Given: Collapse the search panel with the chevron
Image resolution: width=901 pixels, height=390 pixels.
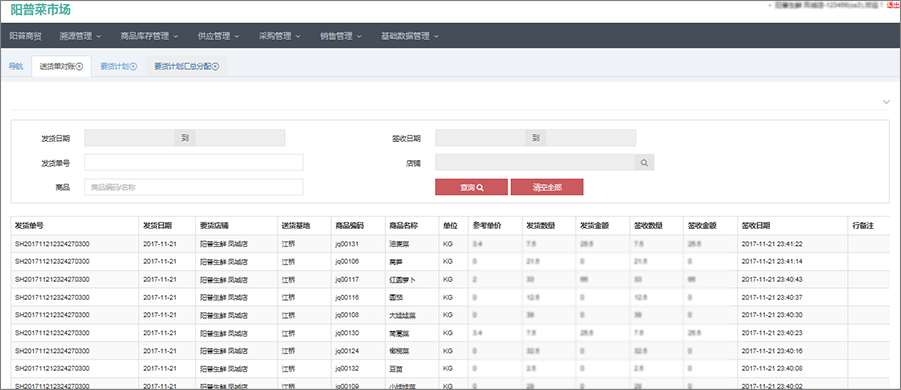Looking at the screenshot, I should click(885, 102).
